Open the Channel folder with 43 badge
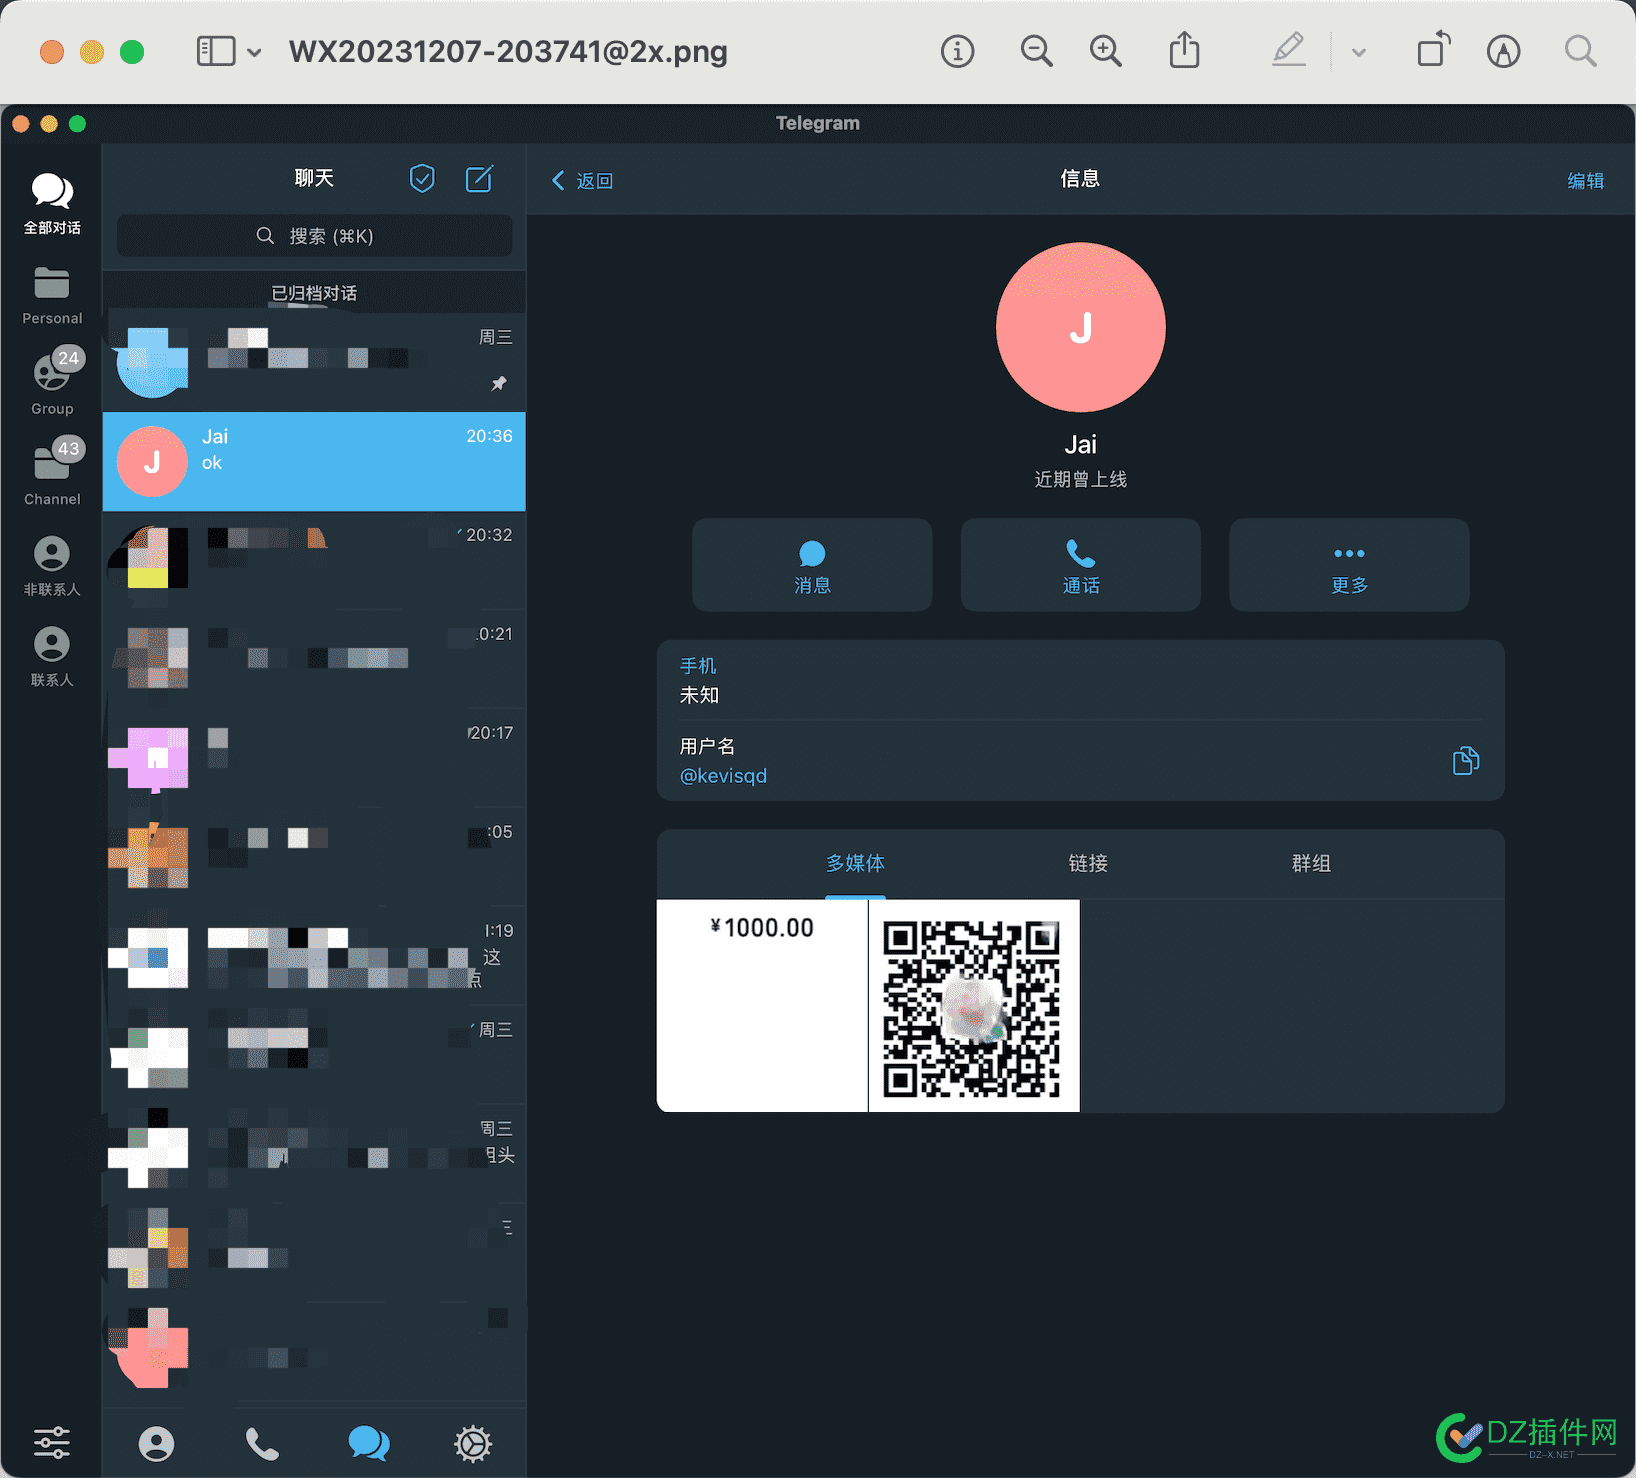Image resolution: width=1636 pixels, height=1478 pixels. [52, 473]
